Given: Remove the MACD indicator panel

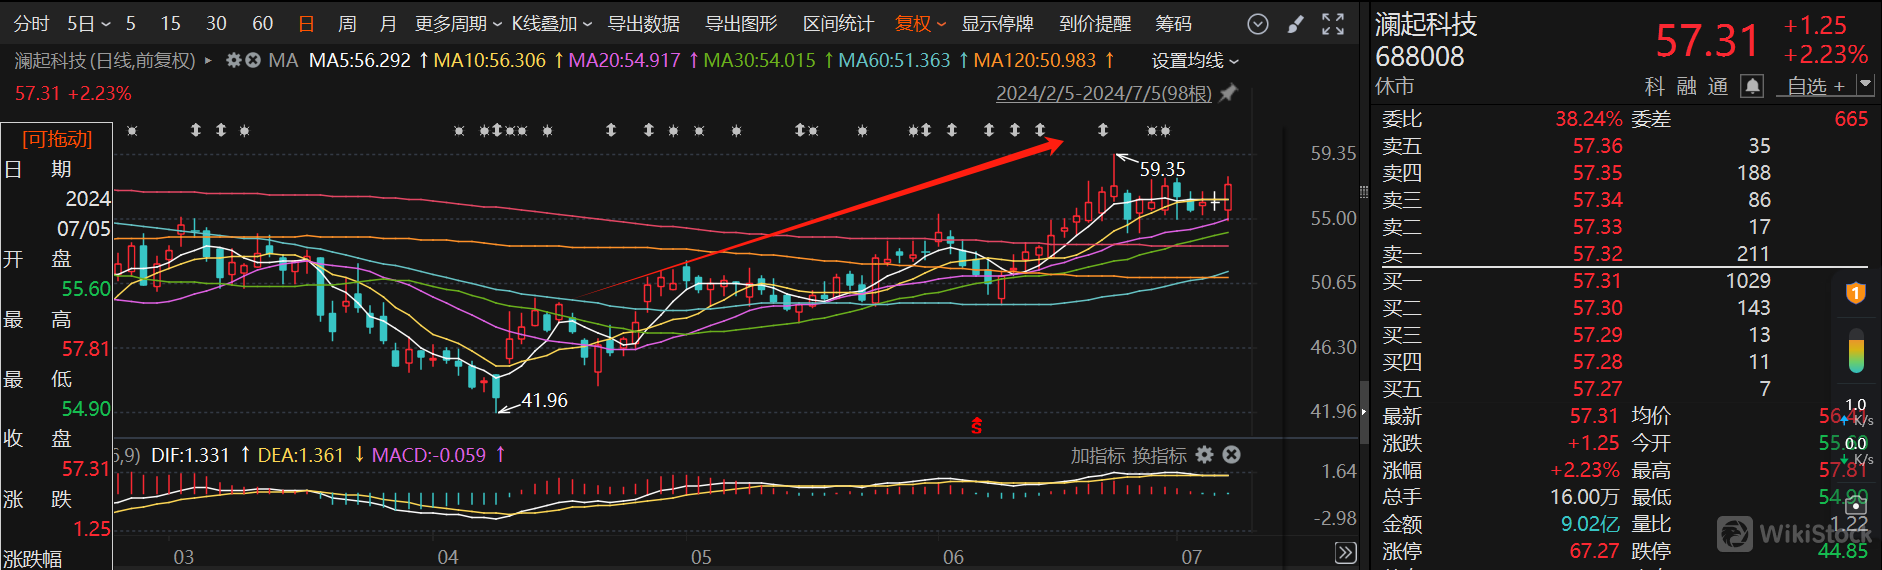Looking at the screenshot, I should click(1232, 455).
